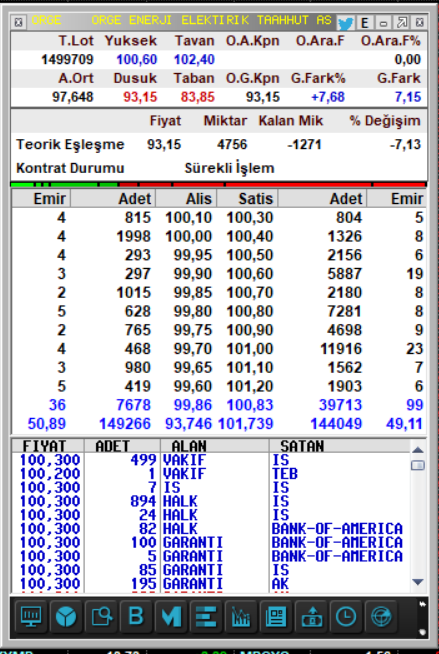This screenshot has width=439, height=654.
Task: Open the pie chart icon in bottom toolbar
Action: coord(66,616)
